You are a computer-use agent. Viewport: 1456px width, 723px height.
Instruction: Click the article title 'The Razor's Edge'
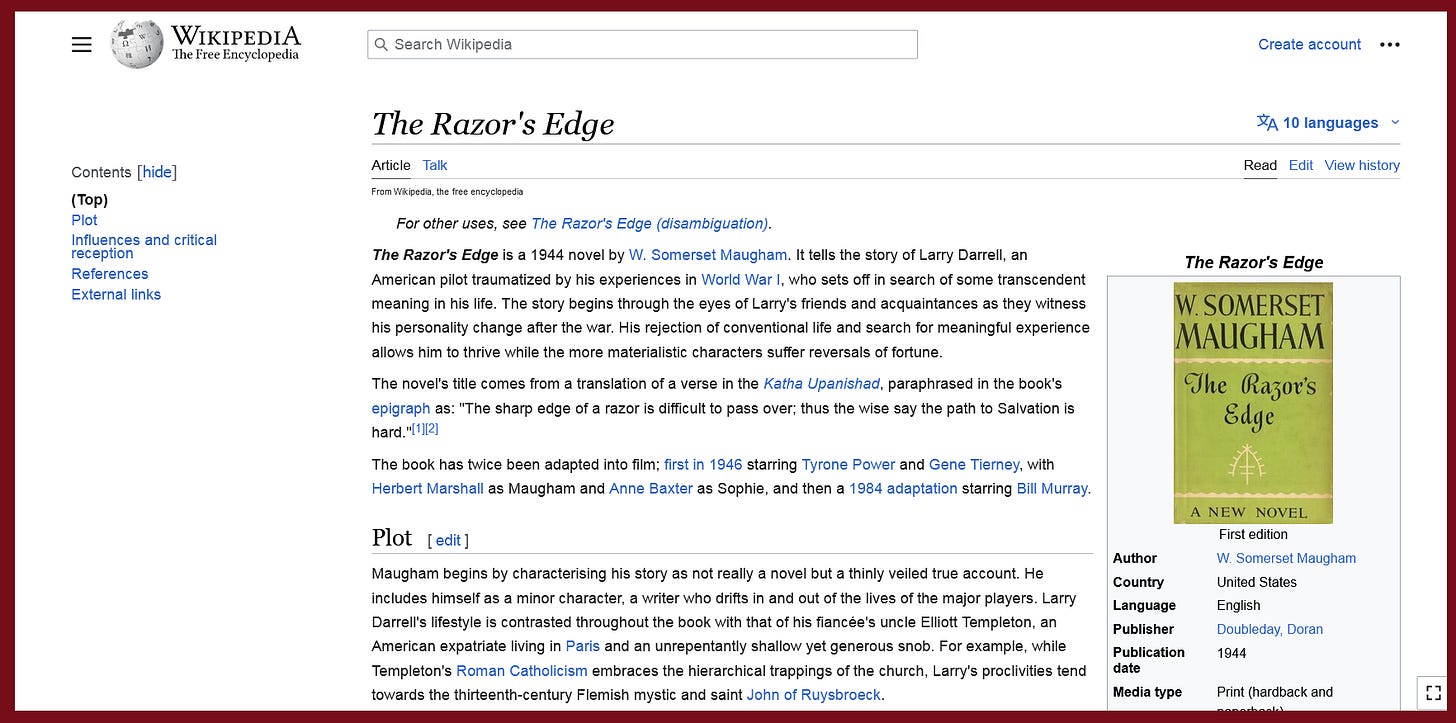pos(493,123)
